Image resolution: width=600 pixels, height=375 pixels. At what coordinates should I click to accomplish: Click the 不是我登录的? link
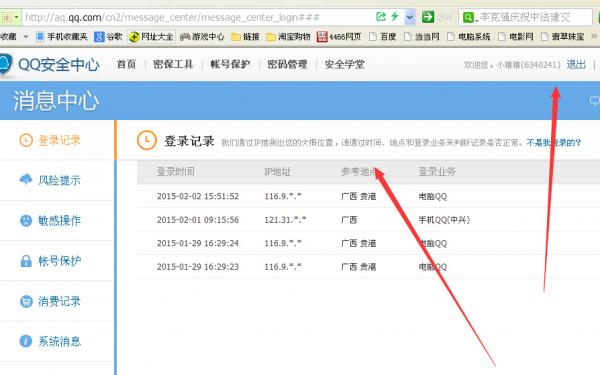(554, 143)
